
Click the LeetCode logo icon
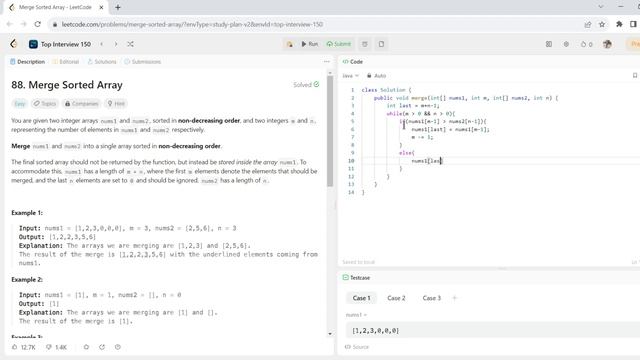coord(14,44)
